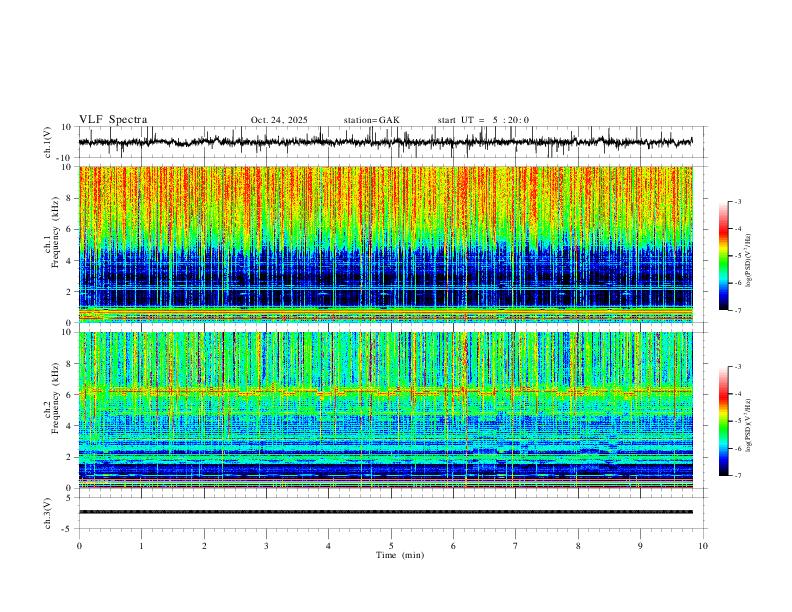Select the date text "Oct. 24, 2025"
792x612 pixels.
279,120
